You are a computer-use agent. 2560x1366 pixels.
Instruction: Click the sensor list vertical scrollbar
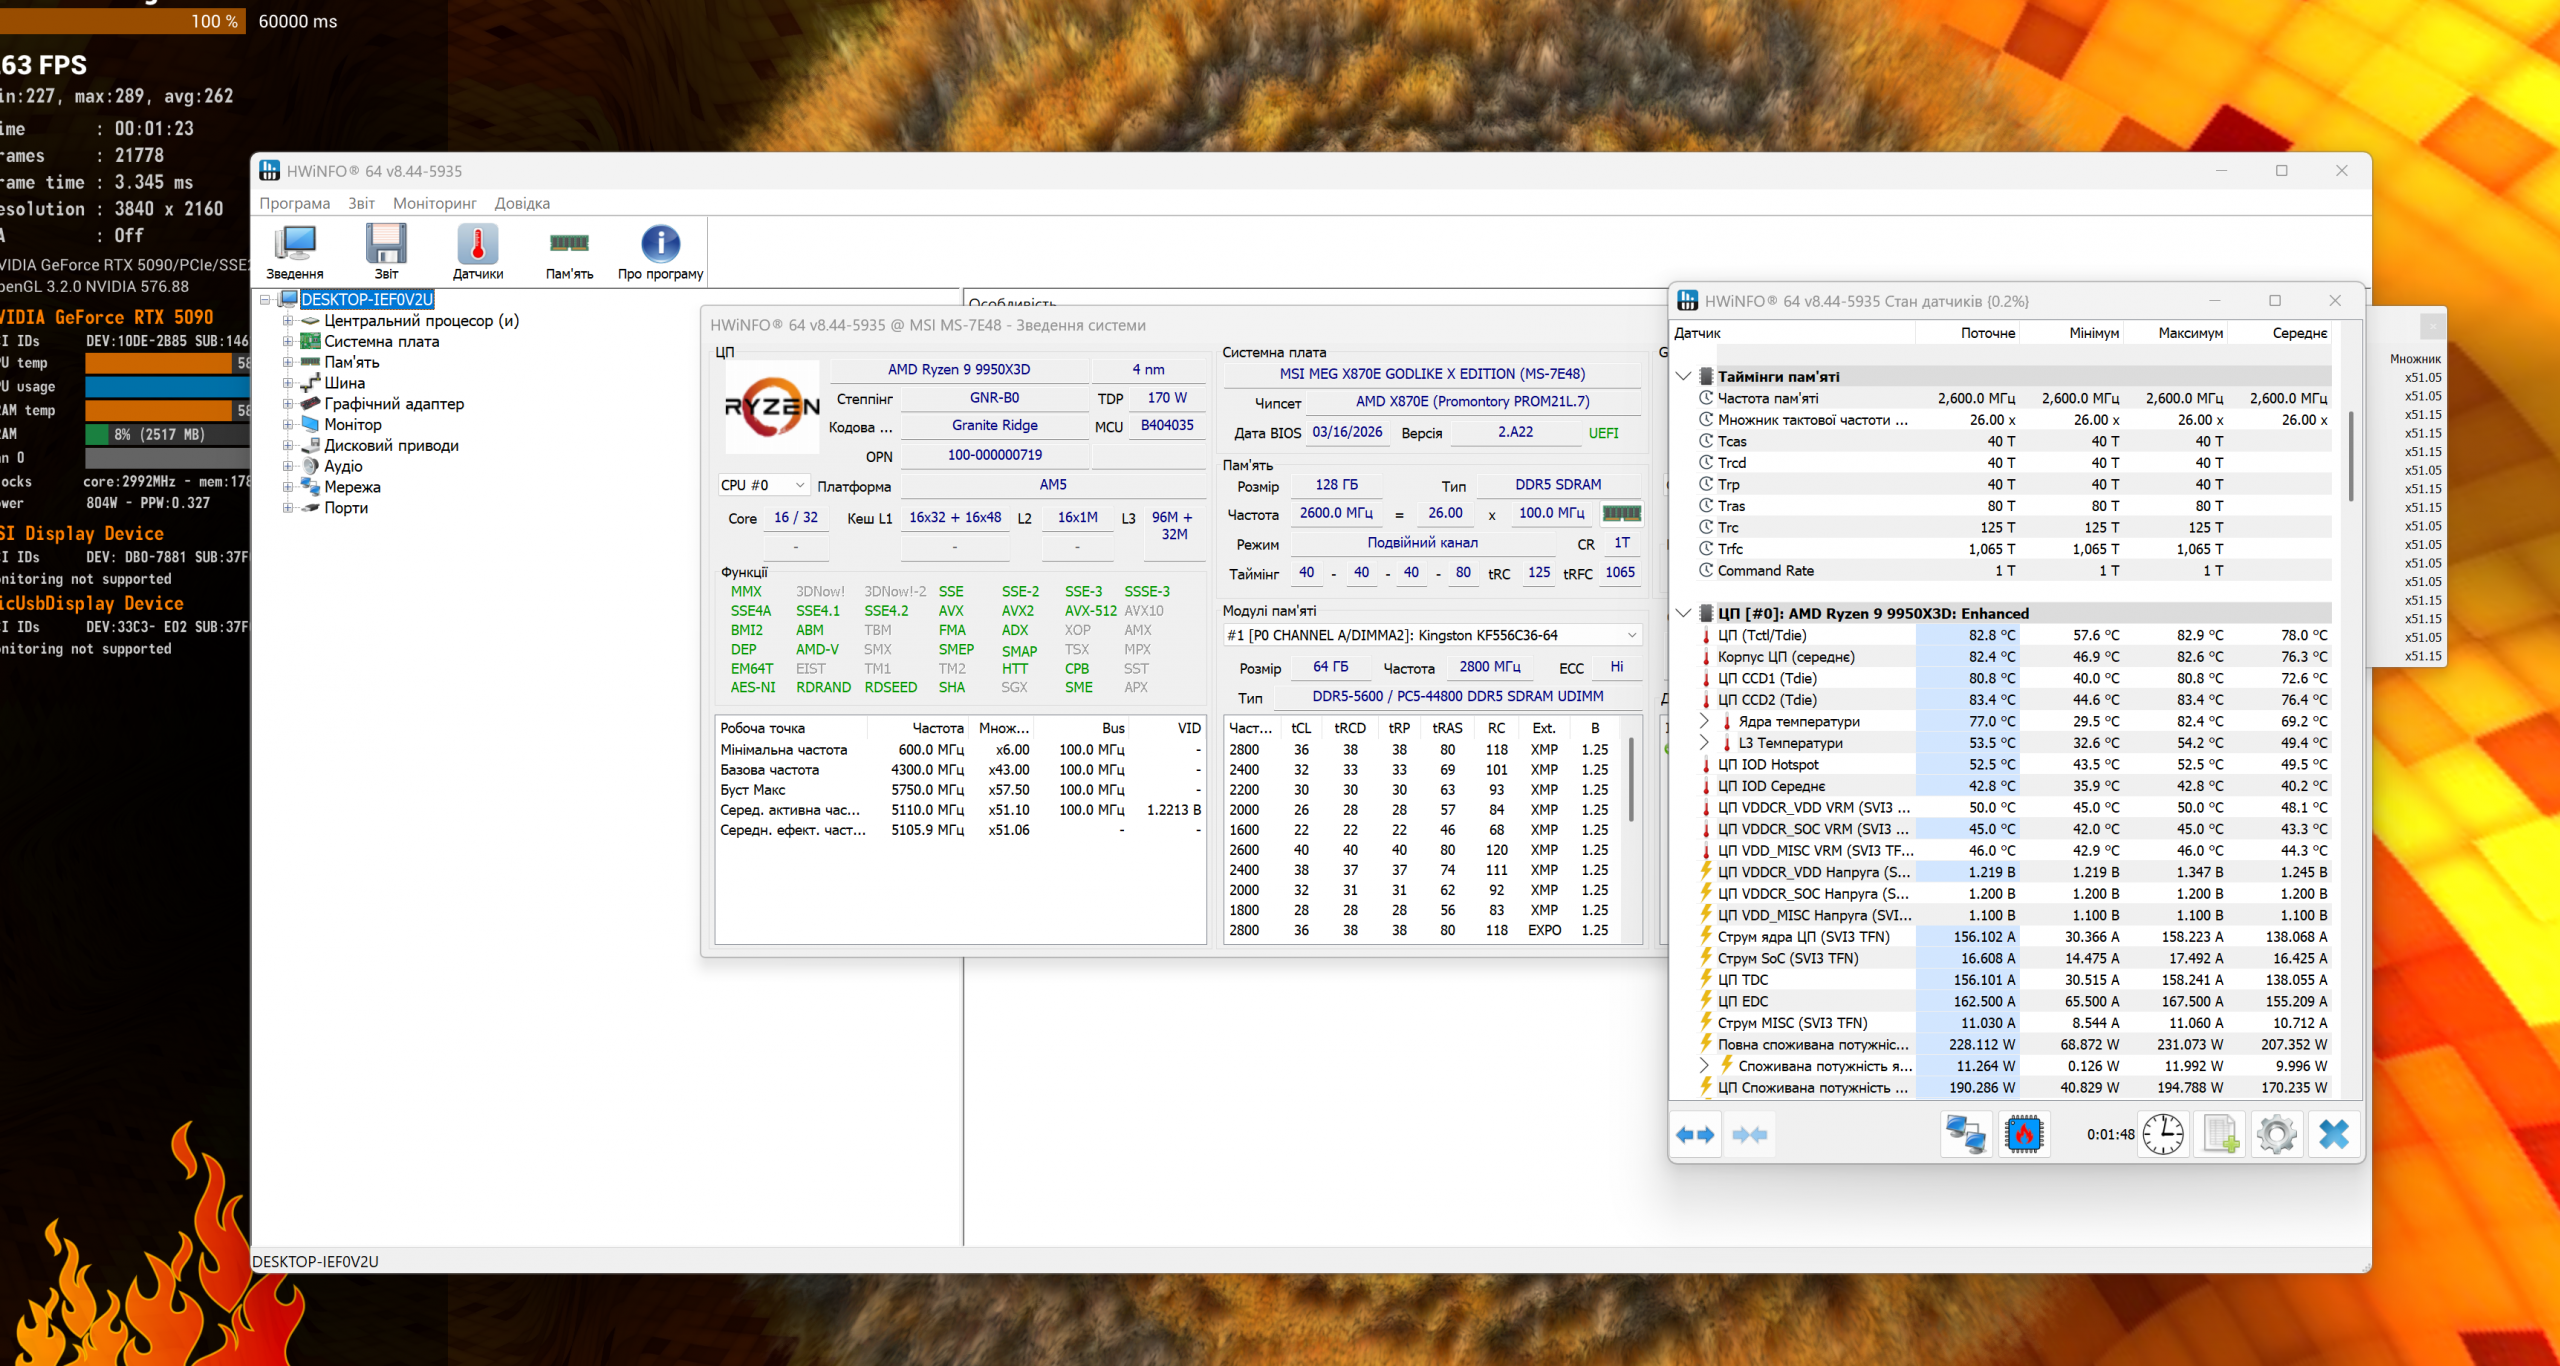[2350, 455]
